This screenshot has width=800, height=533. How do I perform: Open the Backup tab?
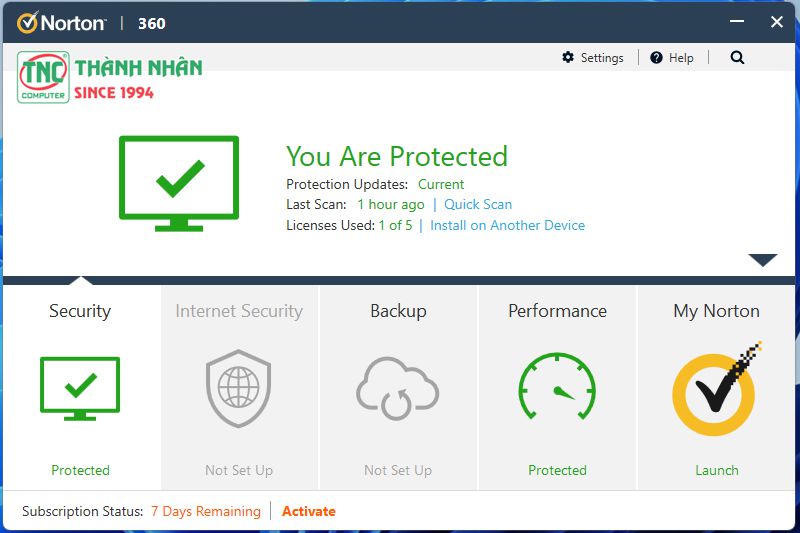click(x=398, y=388)
